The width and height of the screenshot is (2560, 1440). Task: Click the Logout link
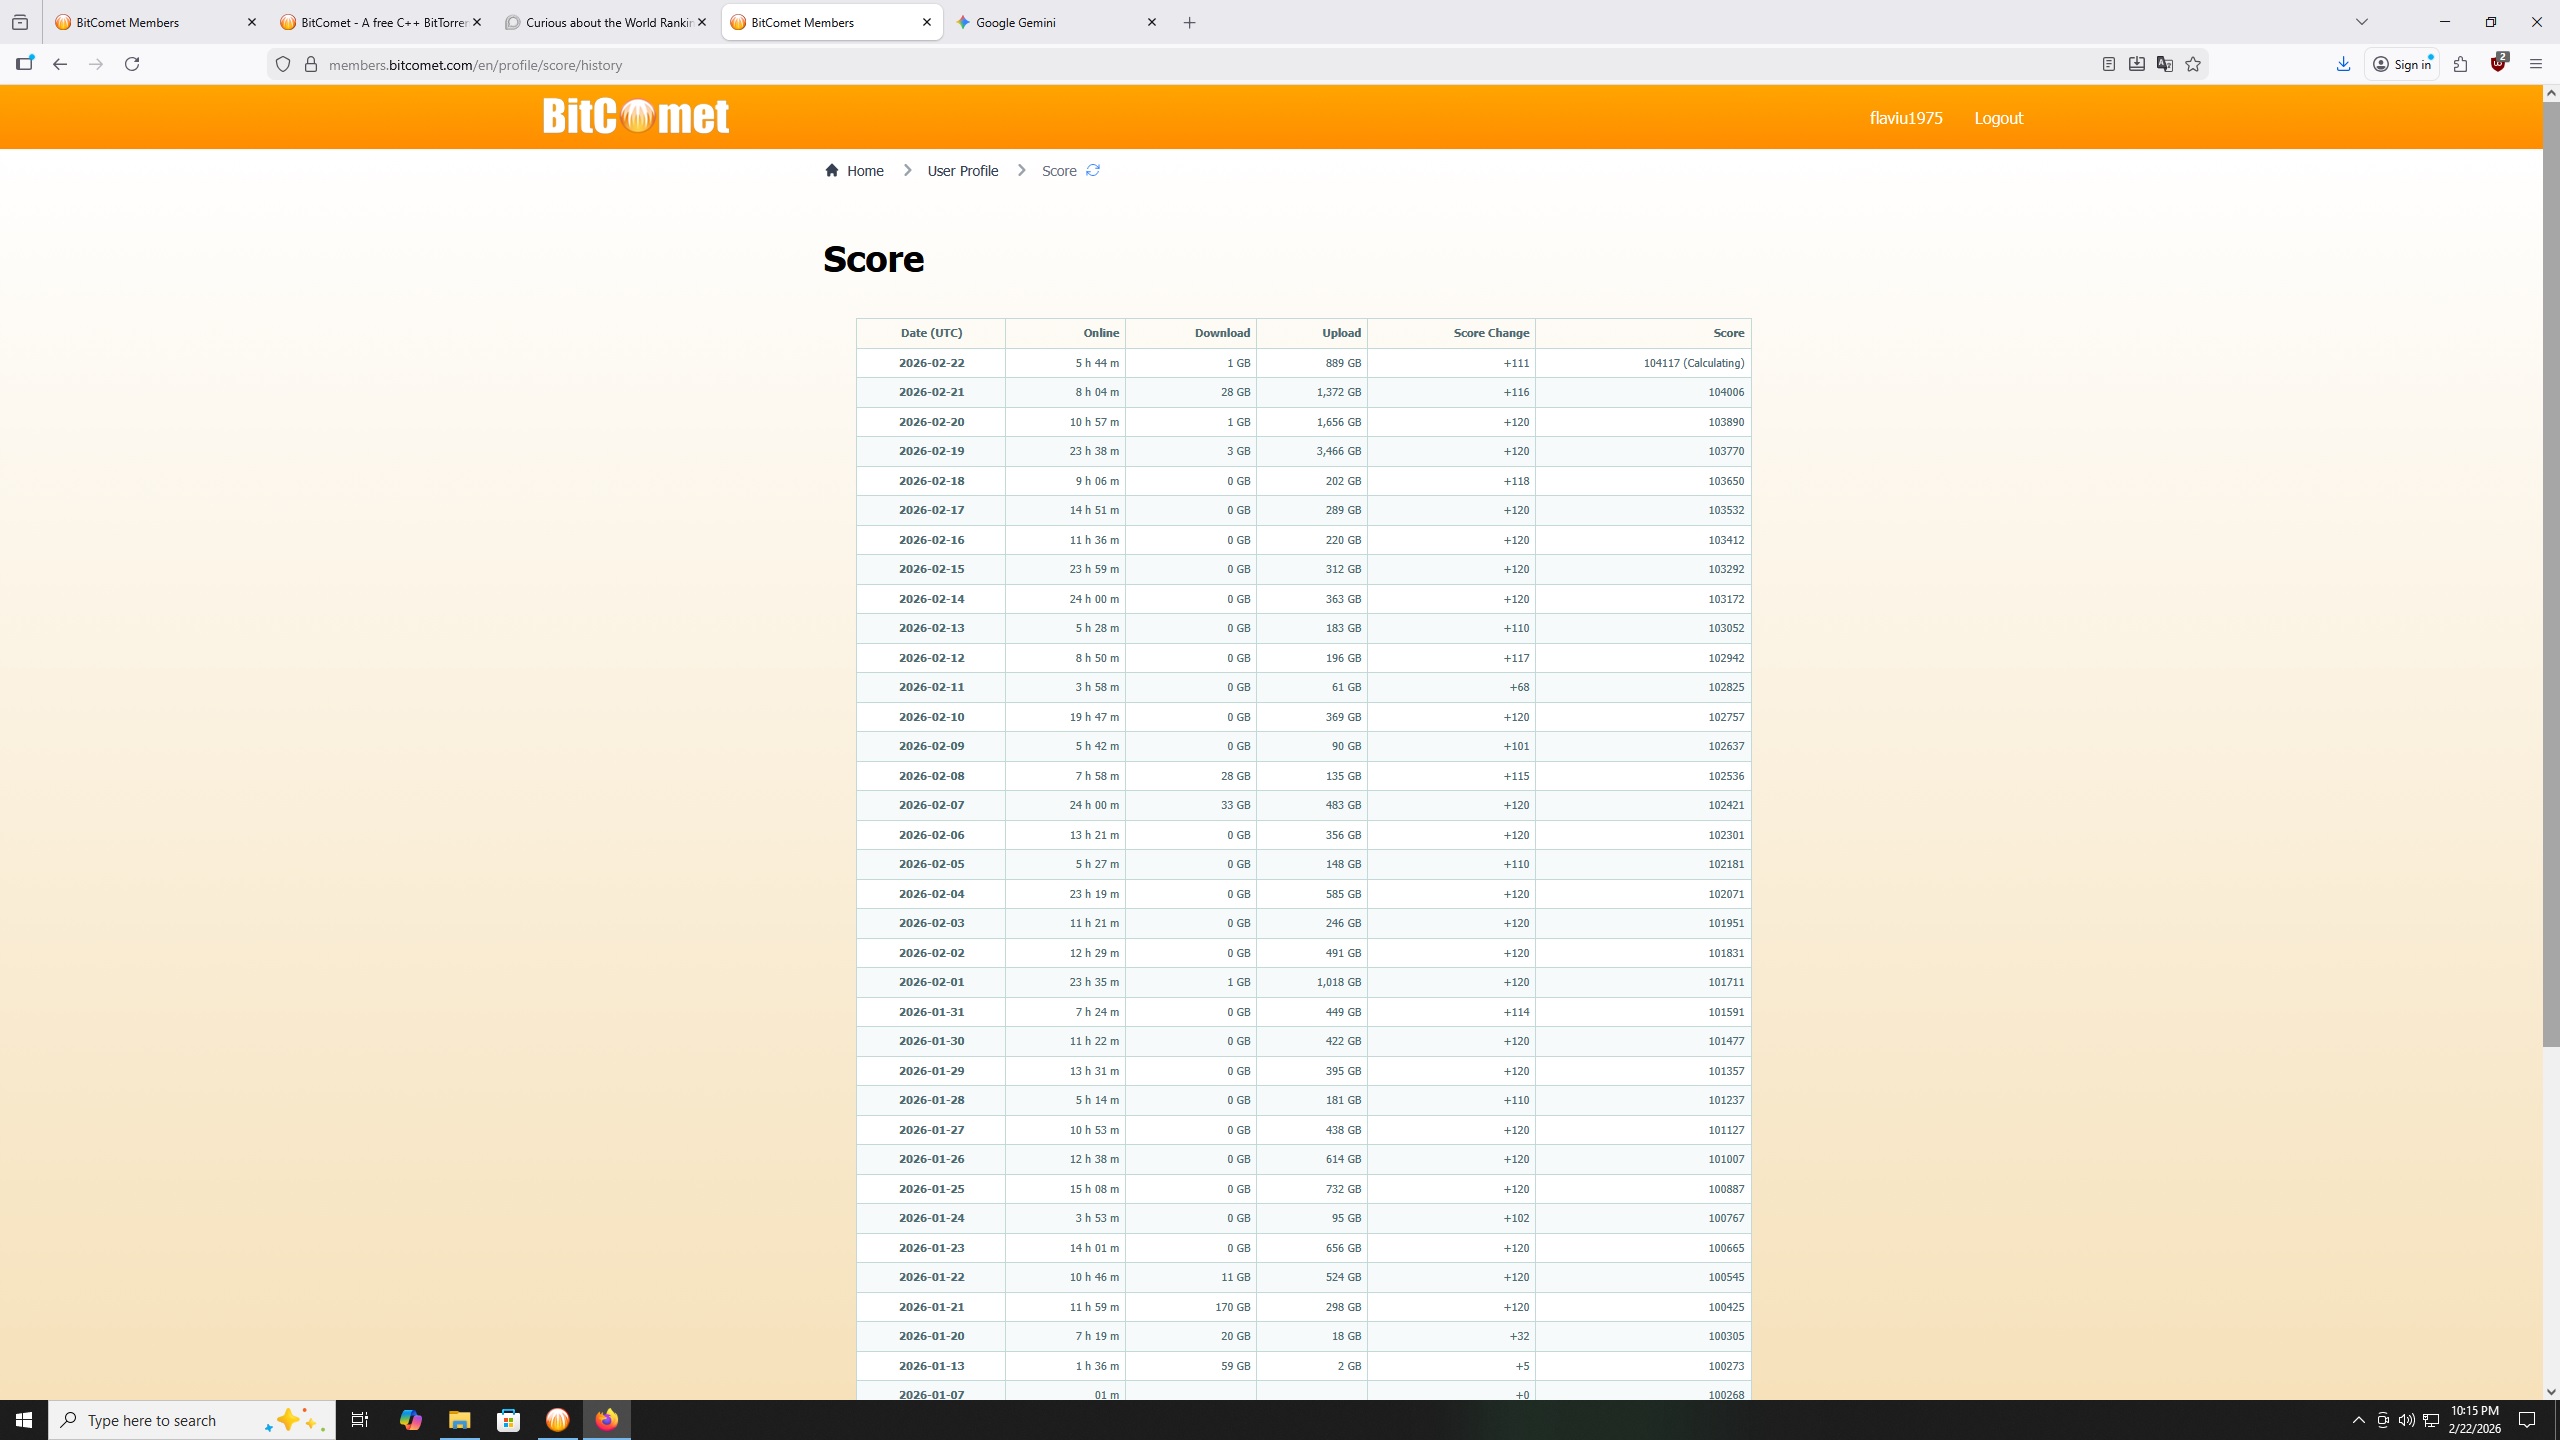1998,118
